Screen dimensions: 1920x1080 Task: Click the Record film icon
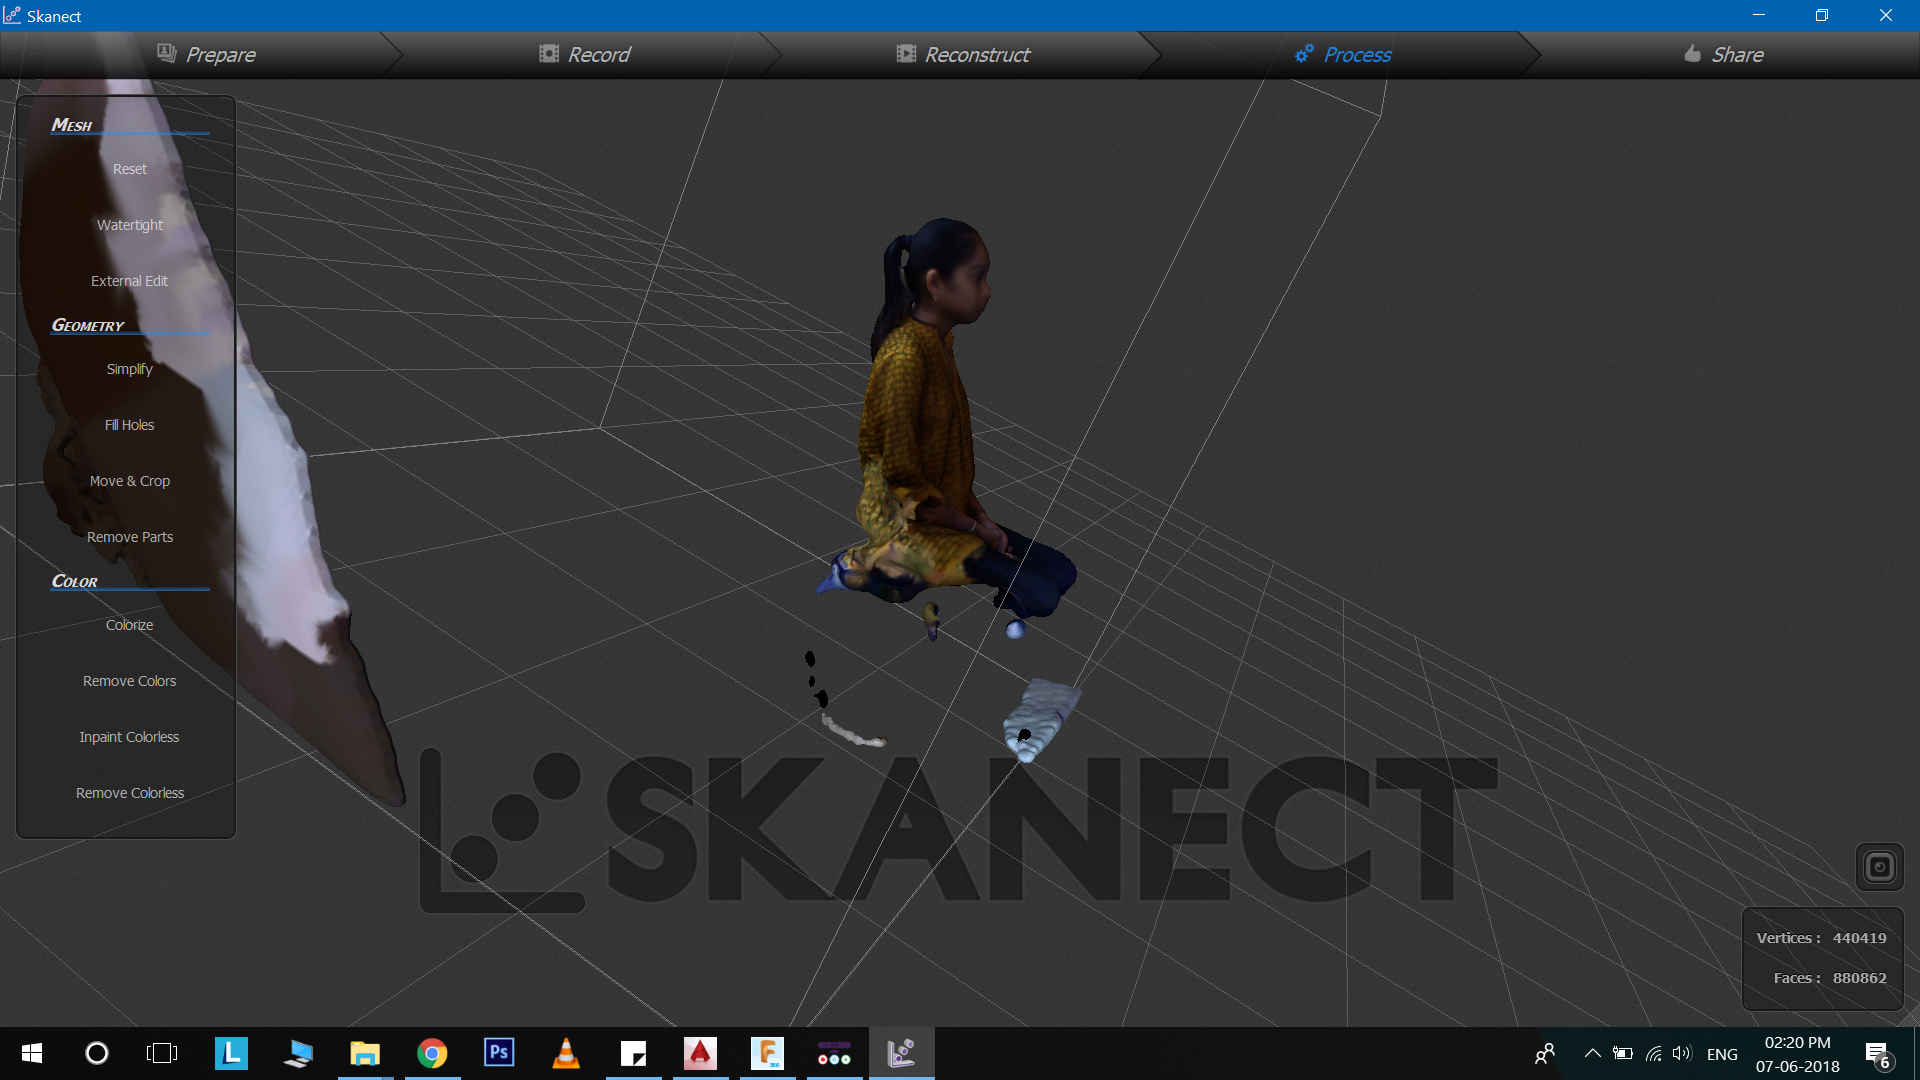coord(549,53)
